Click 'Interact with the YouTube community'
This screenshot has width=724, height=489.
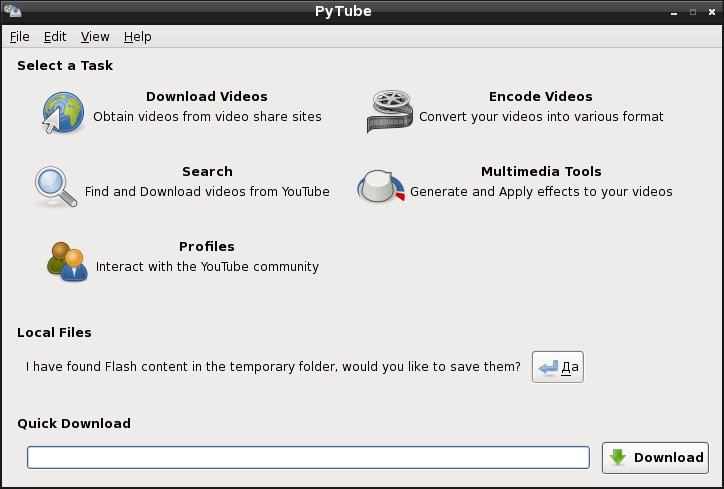point(207,266)
